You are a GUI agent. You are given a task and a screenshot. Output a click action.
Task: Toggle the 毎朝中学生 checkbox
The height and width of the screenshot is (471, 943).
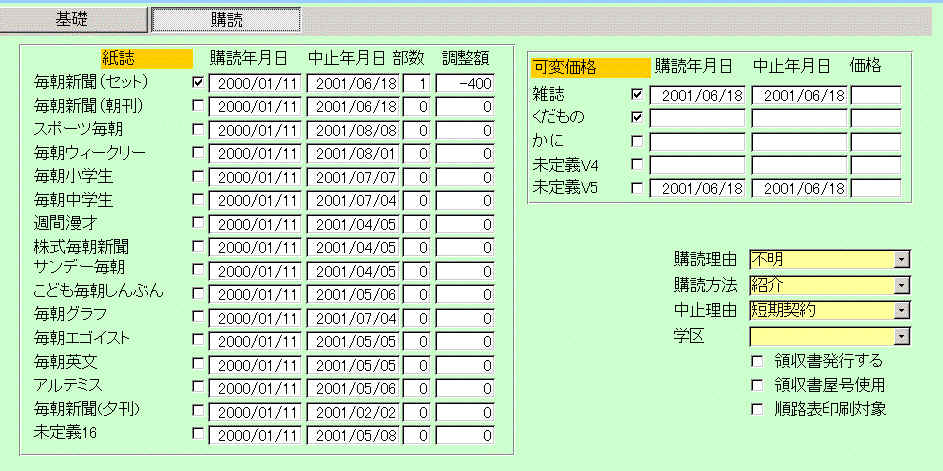[x=198, y=199]
